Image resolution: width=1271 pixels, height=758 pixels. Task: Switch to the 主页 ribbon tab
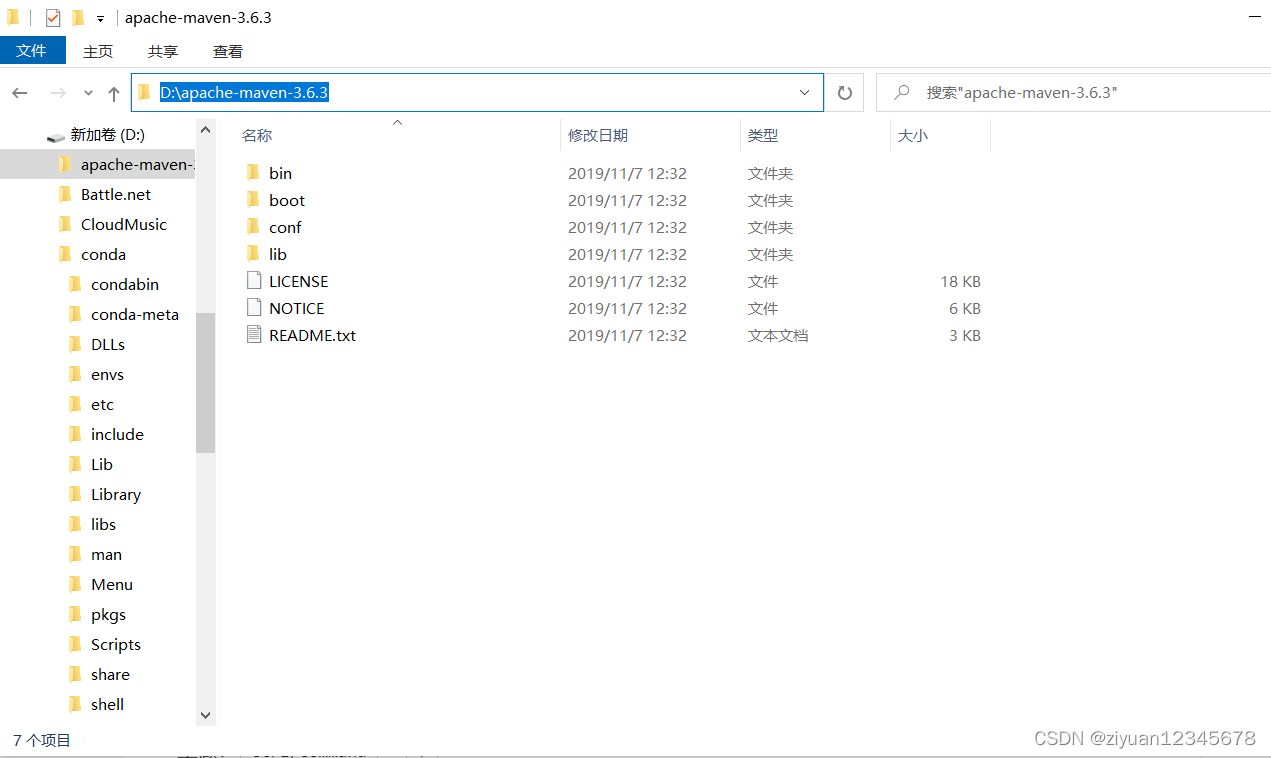[x=98, y=51]
